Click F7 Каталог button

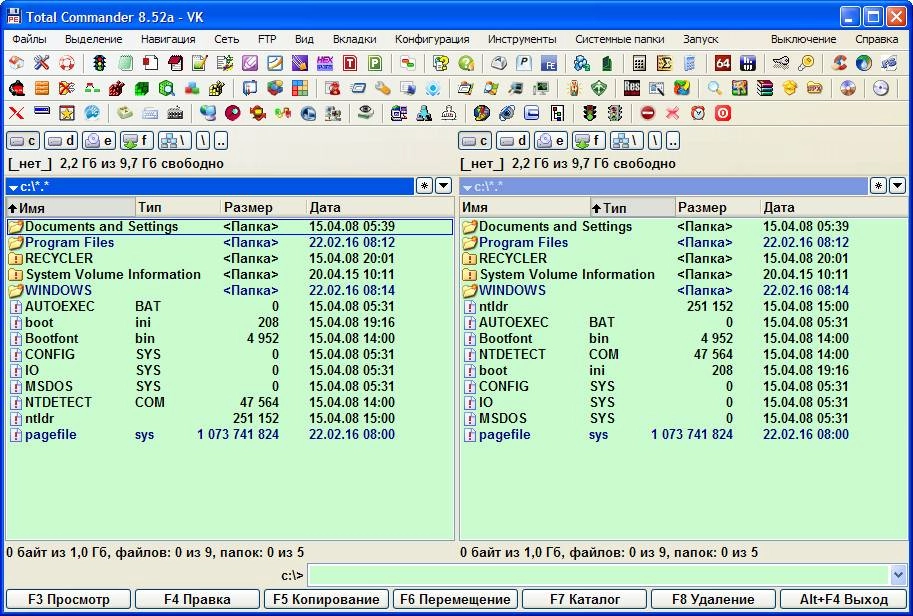pos(585,599)
